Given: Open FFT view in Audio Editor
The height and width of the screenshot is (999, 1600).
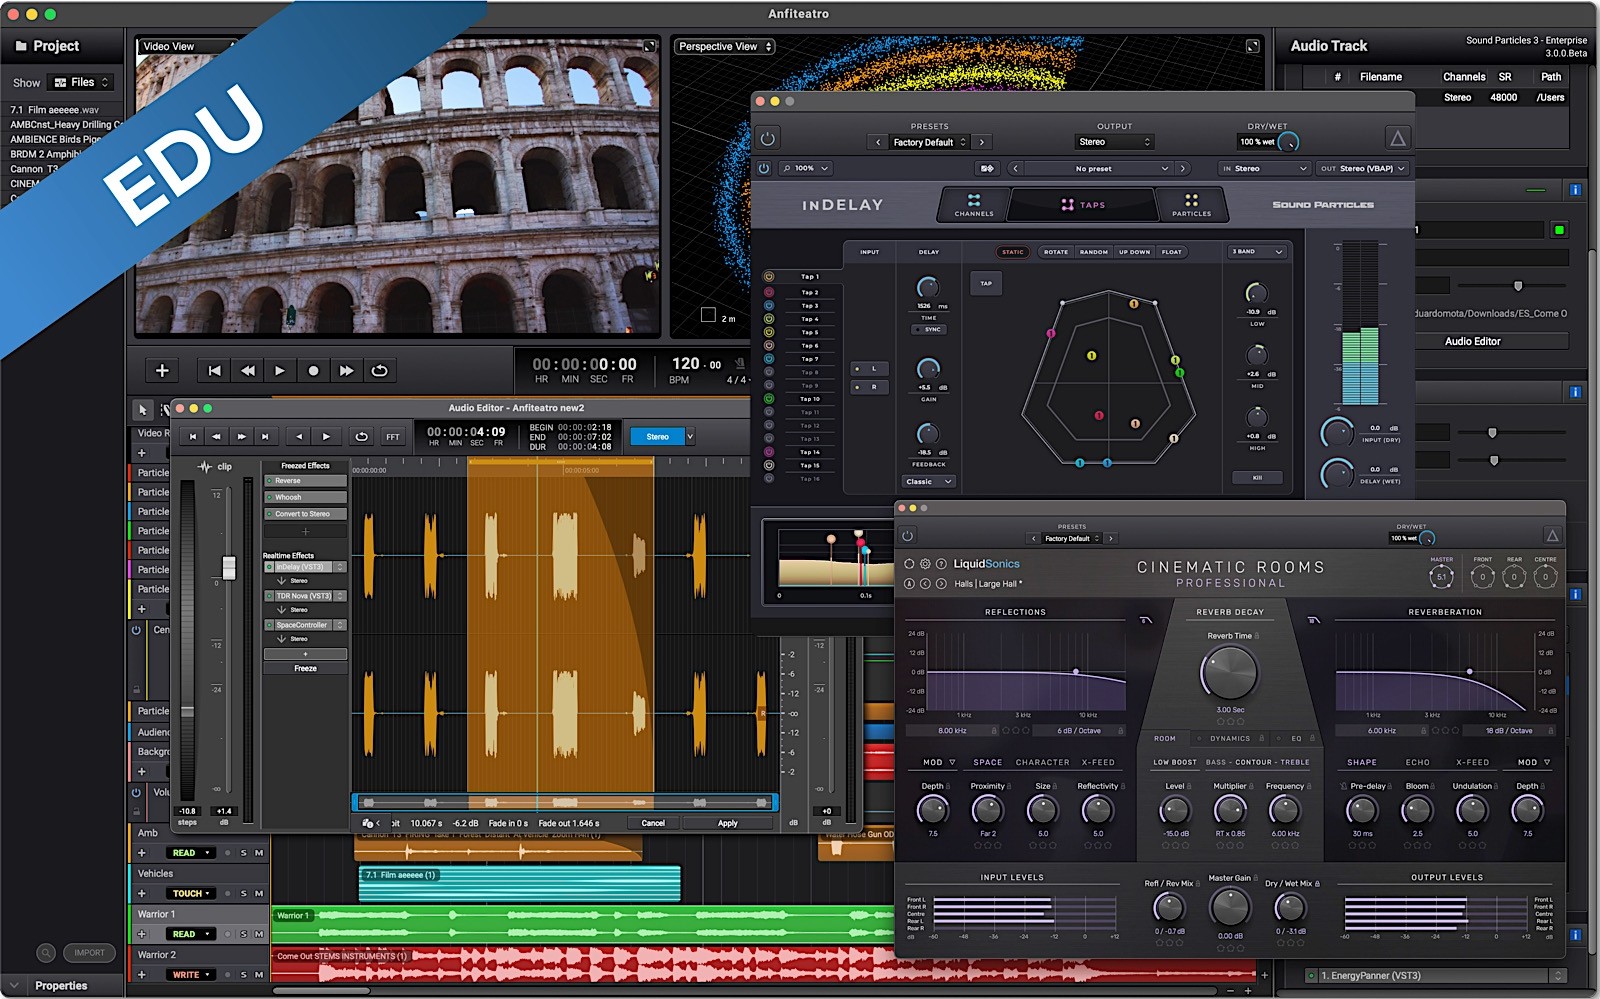Looking at the screenshot, I should [393, 436].
